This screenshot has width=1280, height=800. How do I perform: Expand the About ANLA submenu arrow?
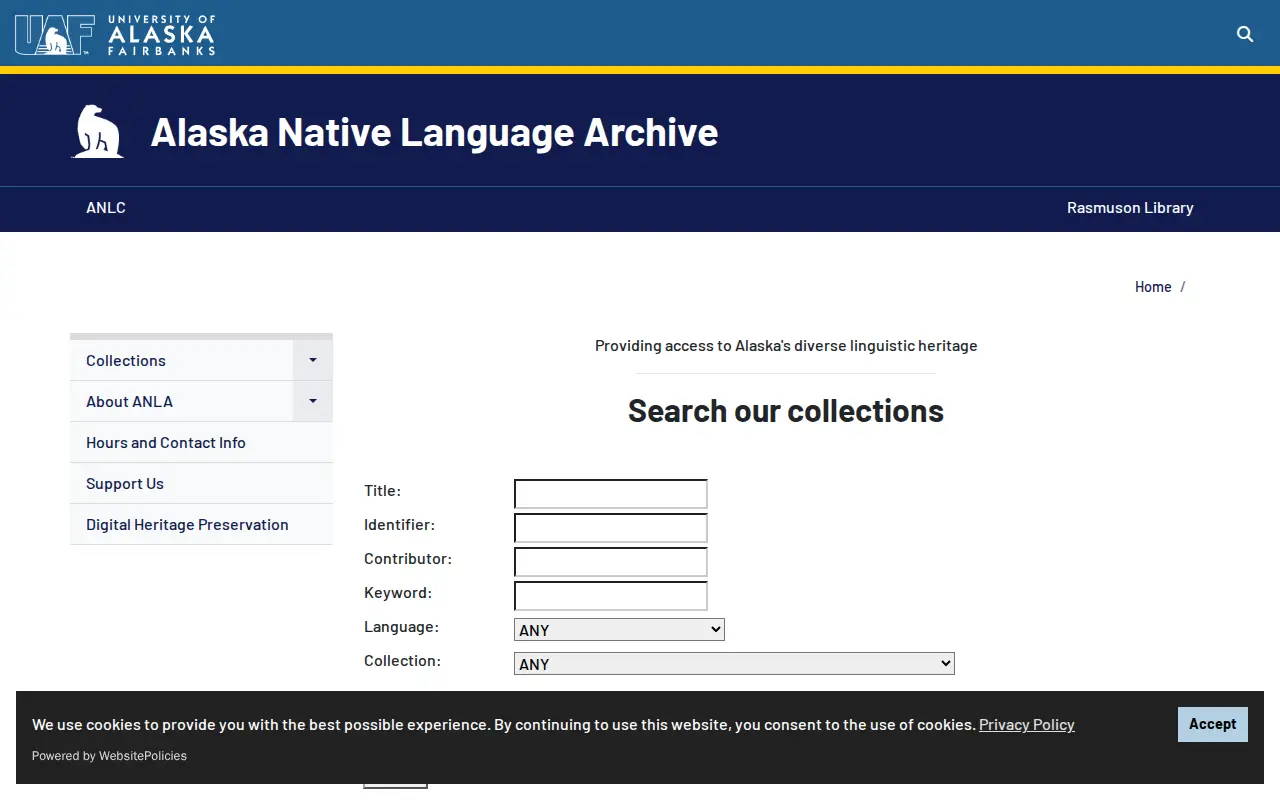pyautogui.click(x=313, y=401)
